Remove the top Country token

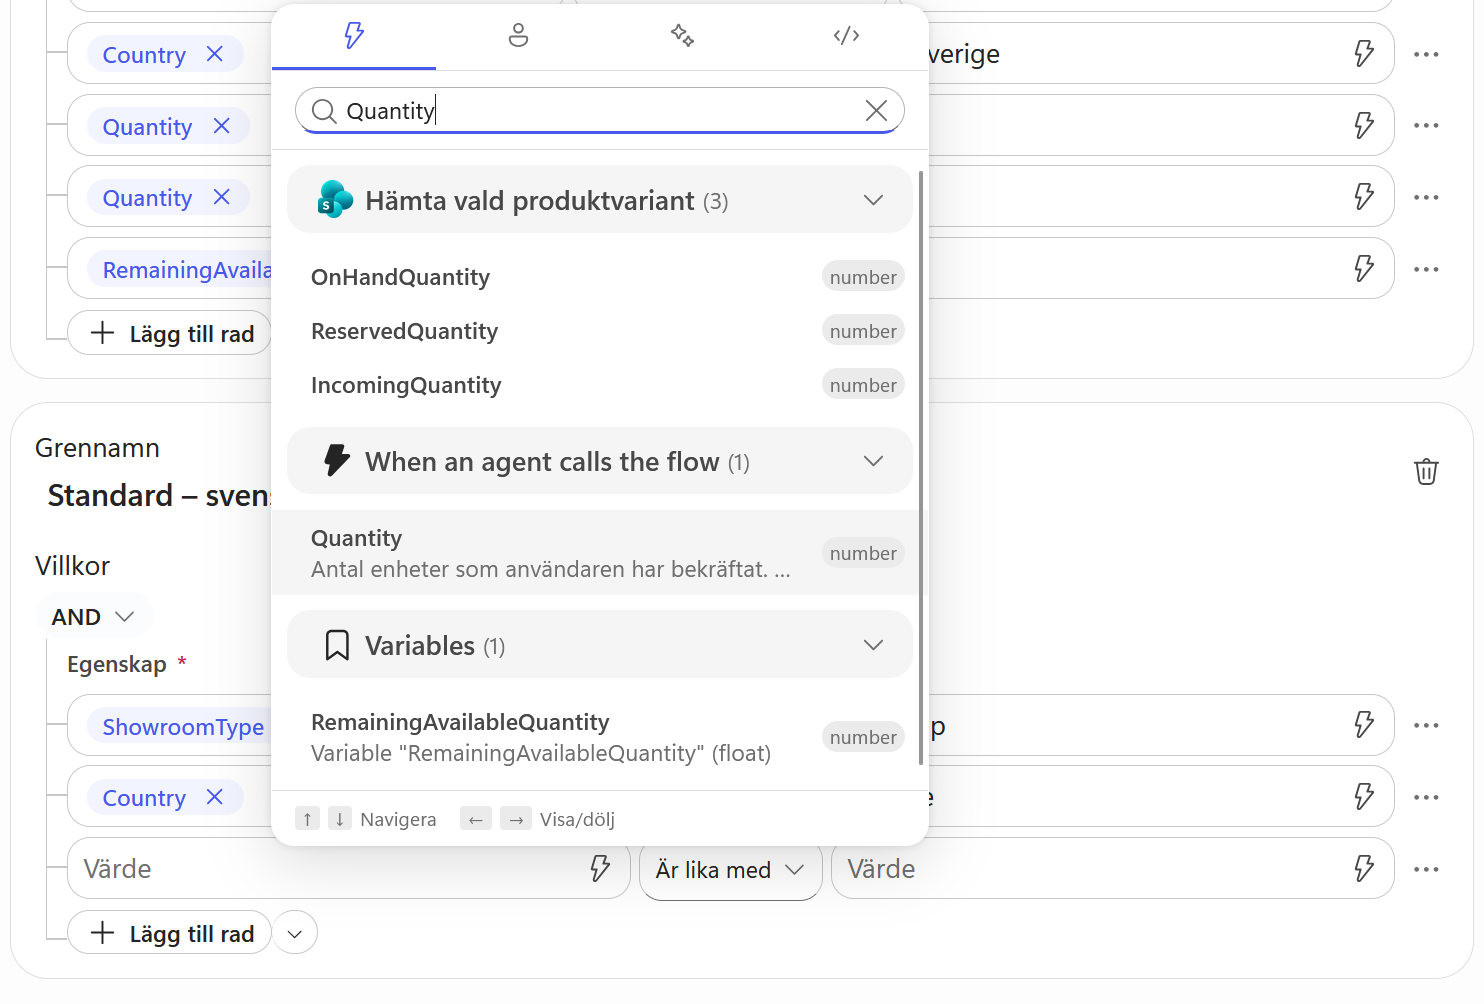215,54
